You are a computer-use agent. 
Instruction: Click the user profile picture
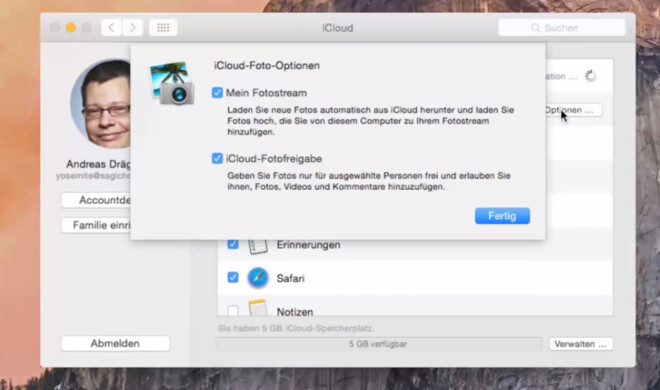point(101,103)
